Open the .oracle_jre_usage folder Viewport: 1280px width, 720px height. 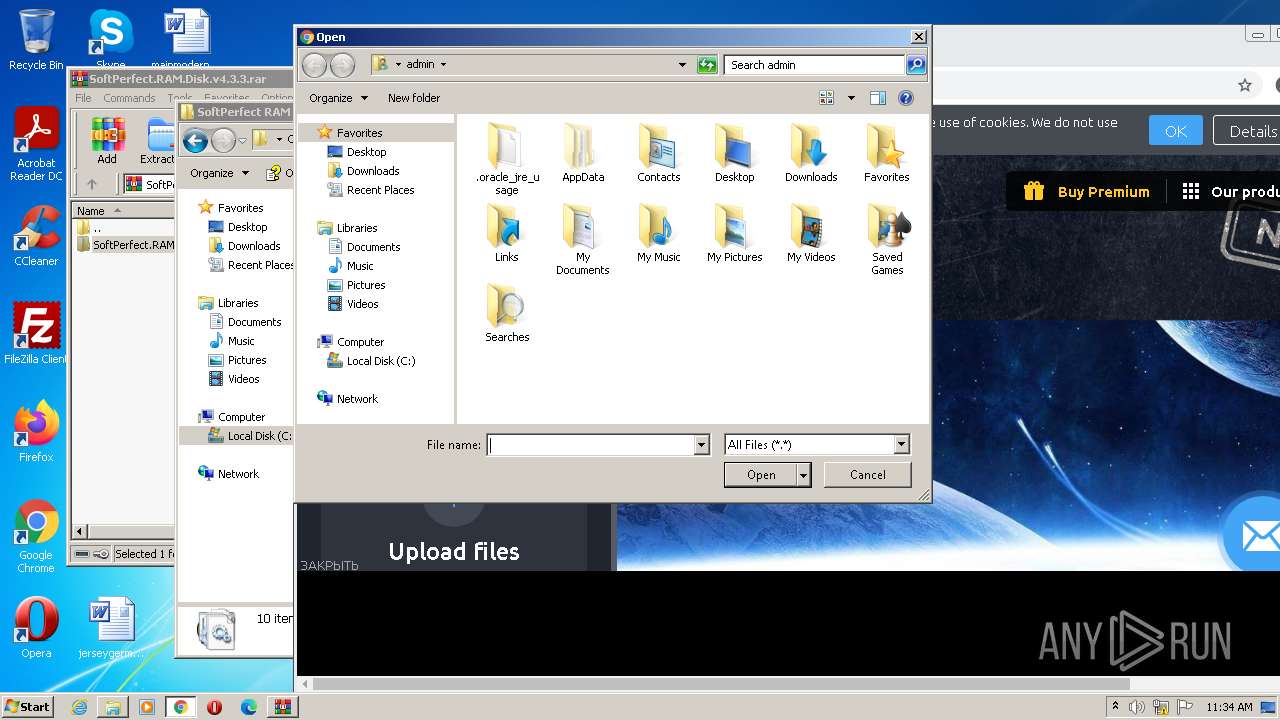[507, 158]
